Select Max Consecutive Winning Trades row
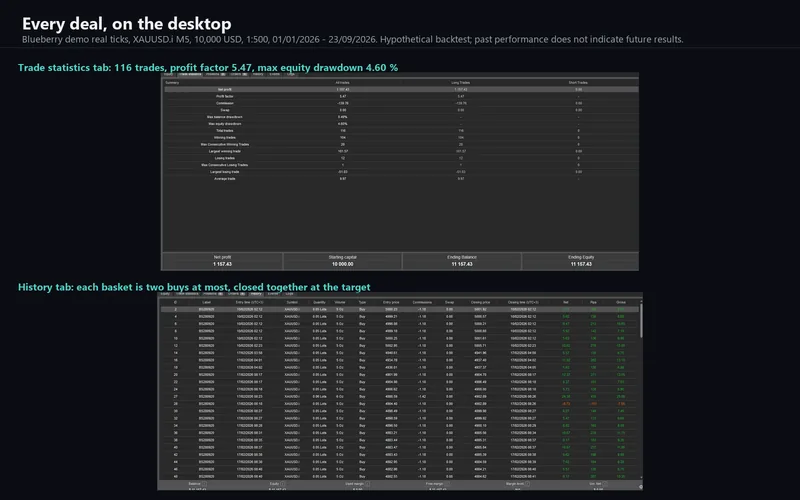Screen dimensions: 800x500 (401, 144)
